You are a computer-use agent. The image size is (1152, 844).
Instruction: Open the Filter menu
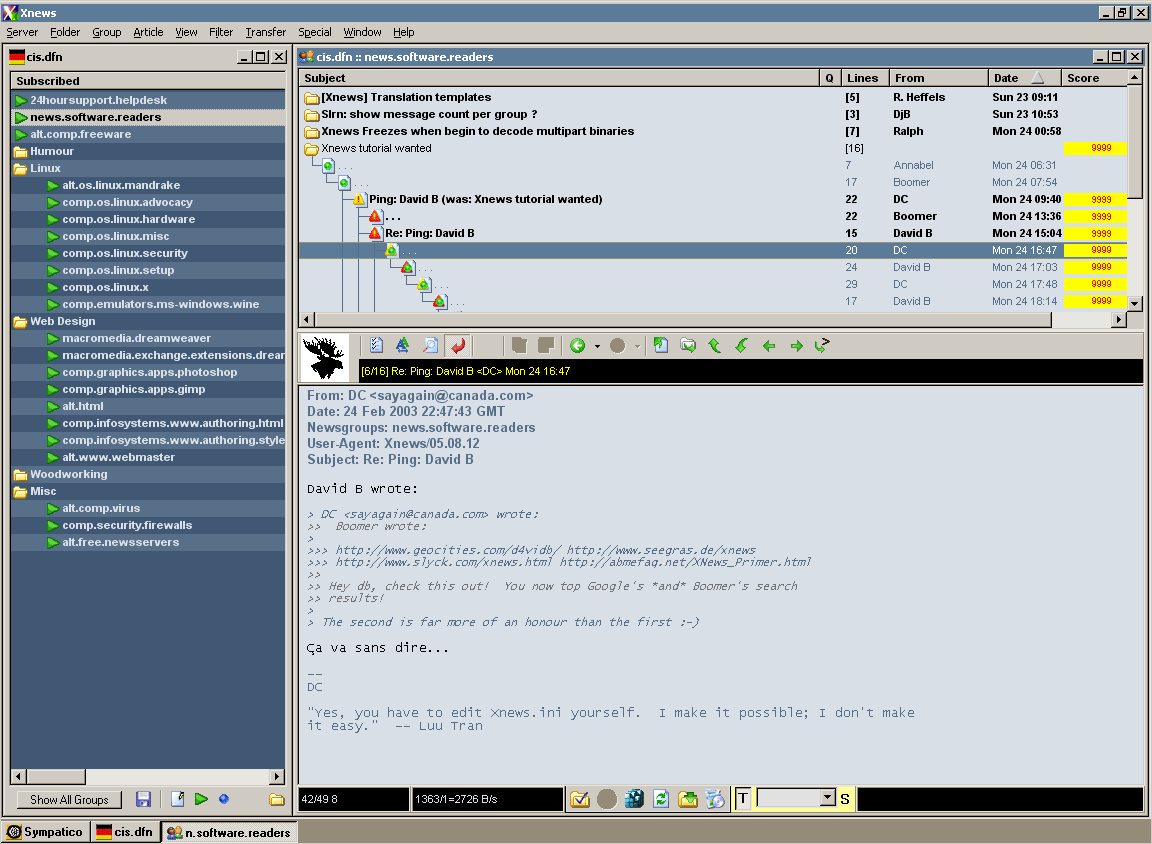(221, 32)
